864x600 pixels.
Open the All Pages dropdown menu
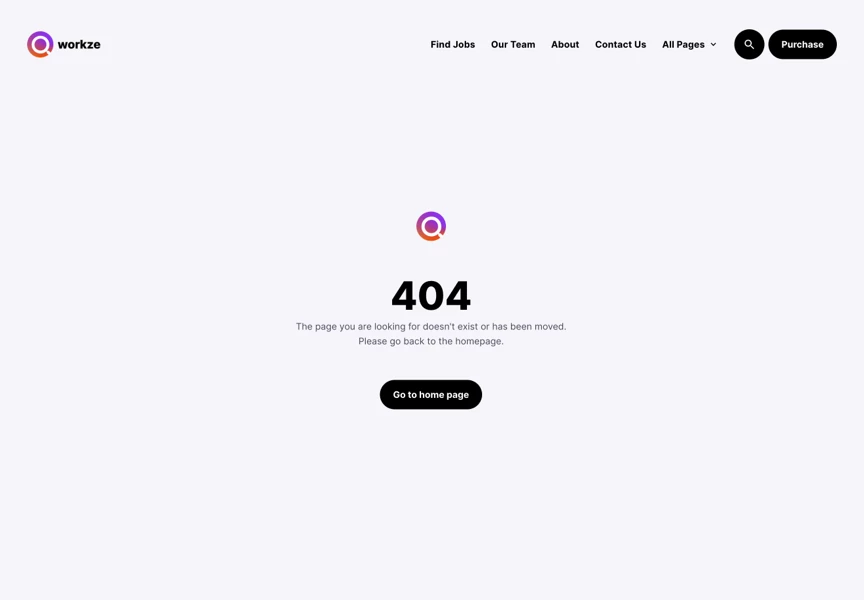[689, 45]
